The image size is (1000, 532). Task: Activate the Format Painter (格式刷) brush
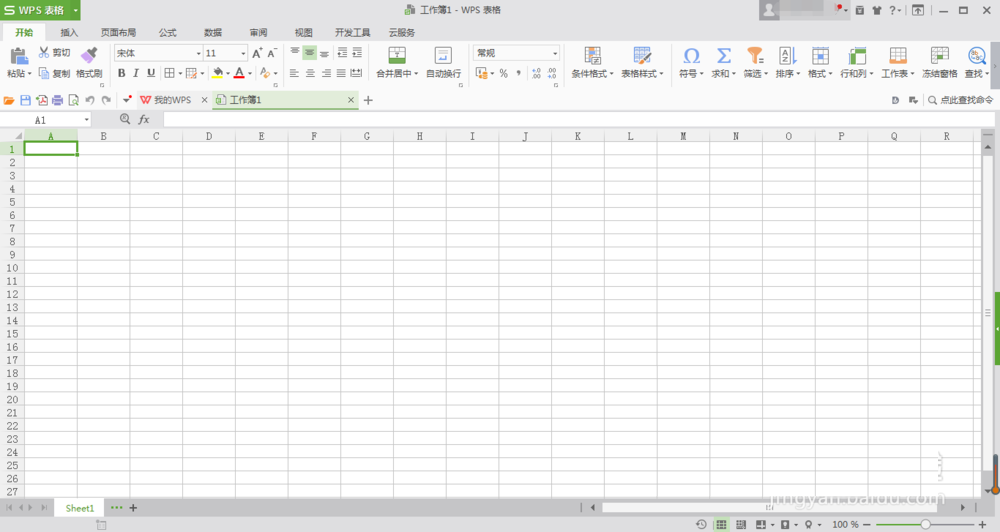click(x=89, y=55)
